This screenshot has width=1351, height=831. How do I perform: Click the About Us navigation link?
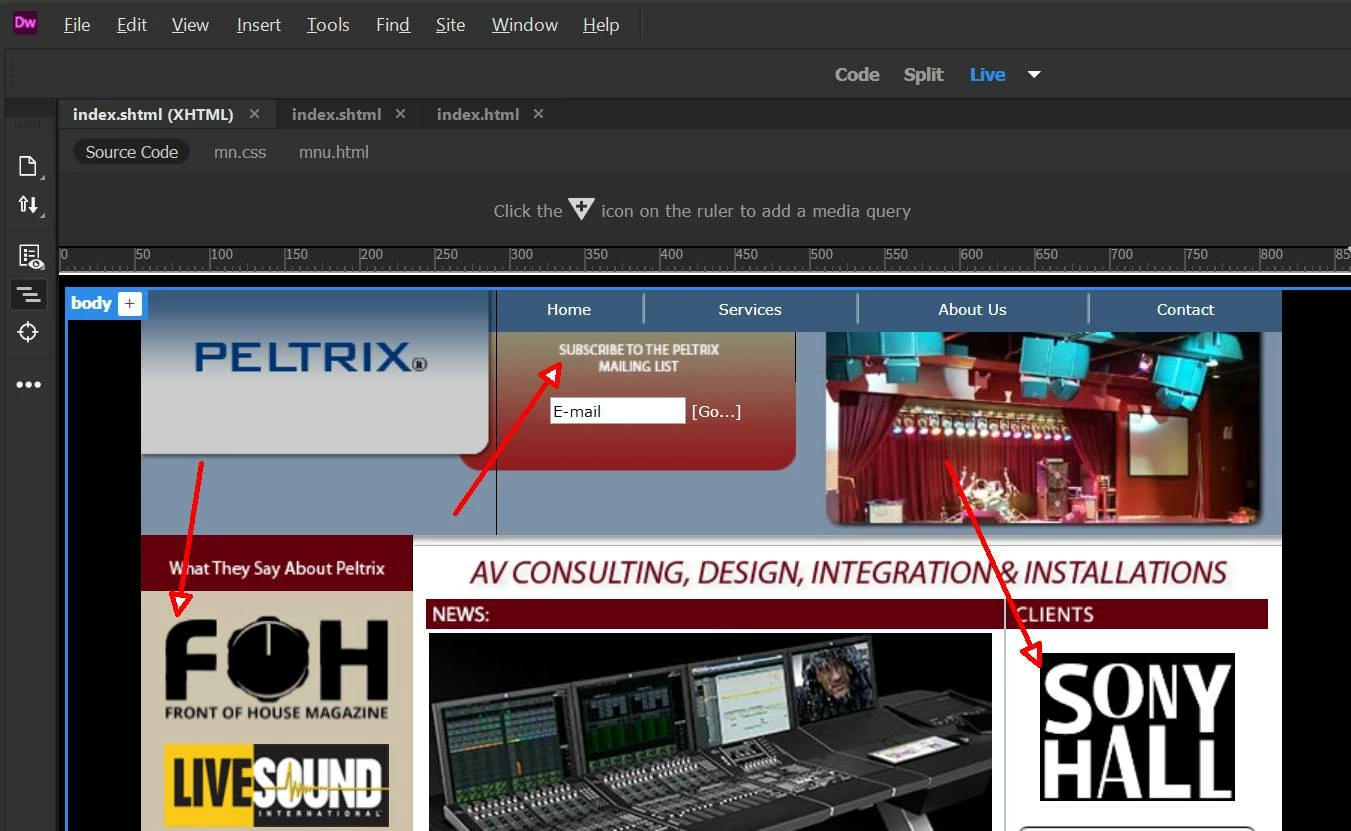pos(972,310)
